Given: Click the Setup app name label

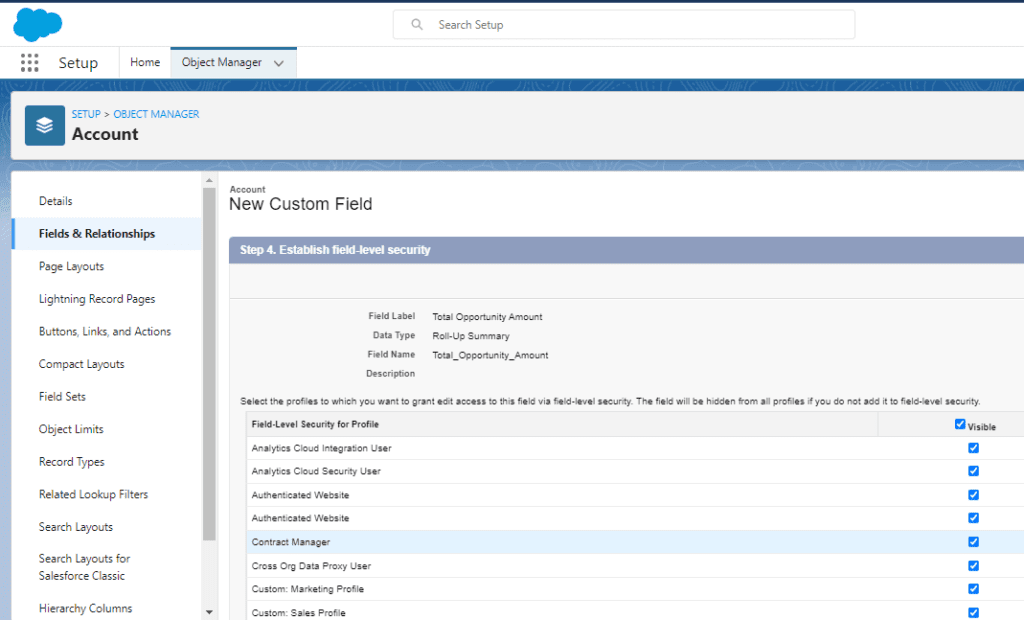Looking at the screenshot, I should [x=78, y=63].
